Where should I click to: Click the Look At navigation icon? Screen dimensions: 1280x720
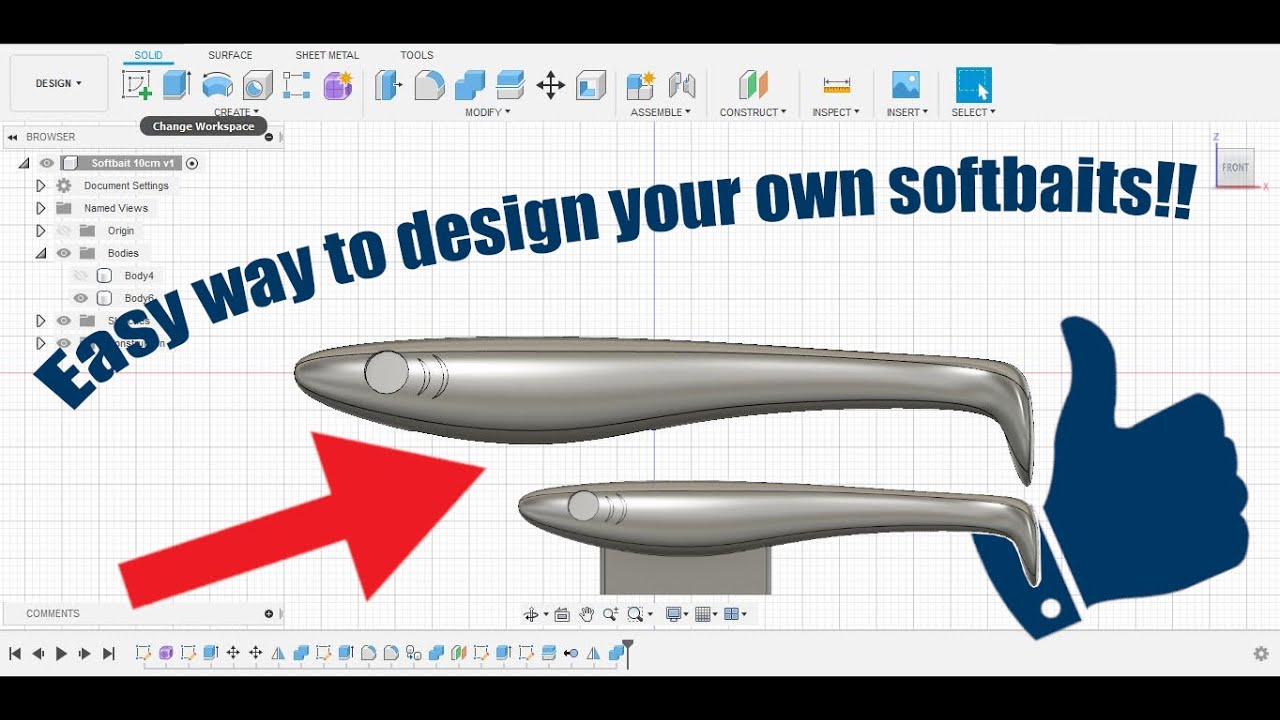click(561, 614)
